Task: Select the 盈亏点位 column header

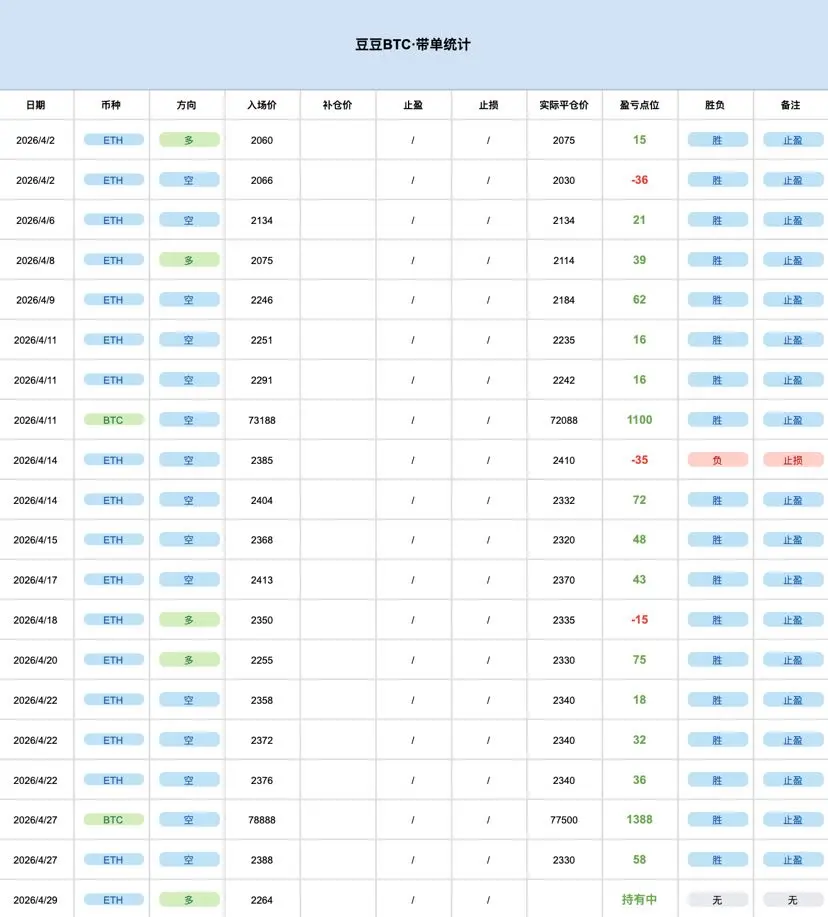Action: pyautogui.click(x=640, y=105)
